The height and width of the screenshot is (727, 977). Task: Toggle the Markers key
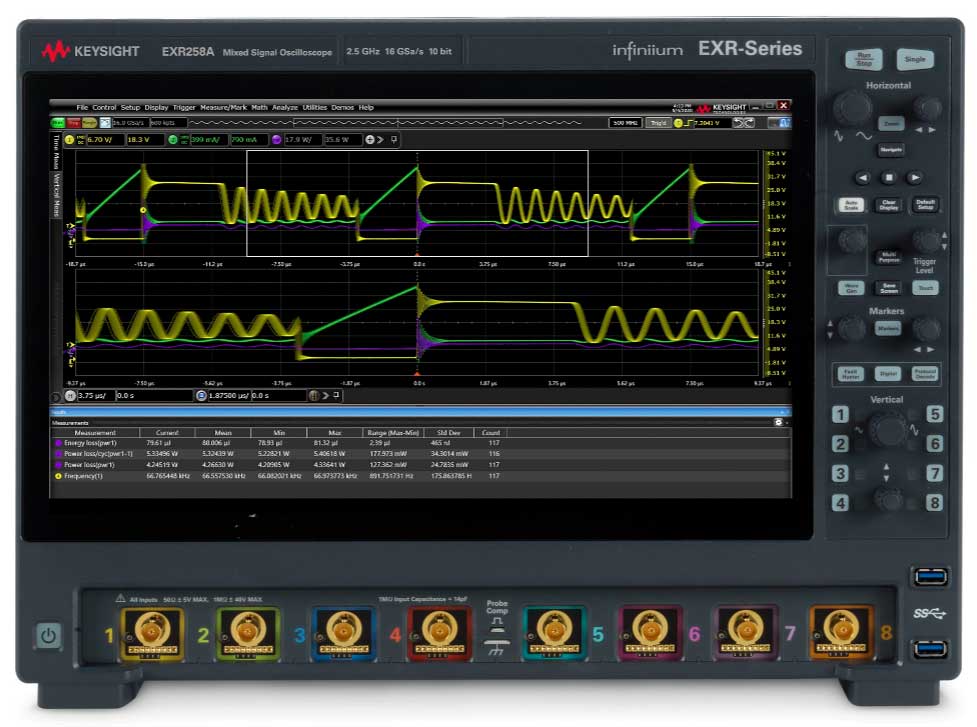[x=888, y=328]
